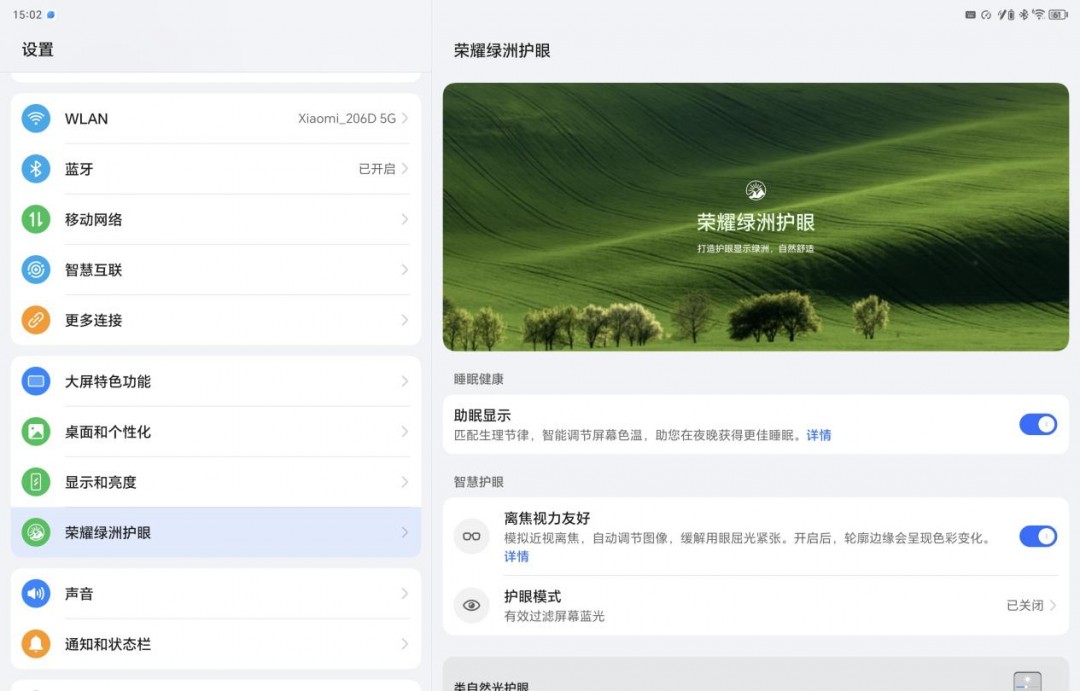Screen dimensions: 1080x691
Task: Select 显示和亮度 in settings list
Action: click(x=216, y=482)
